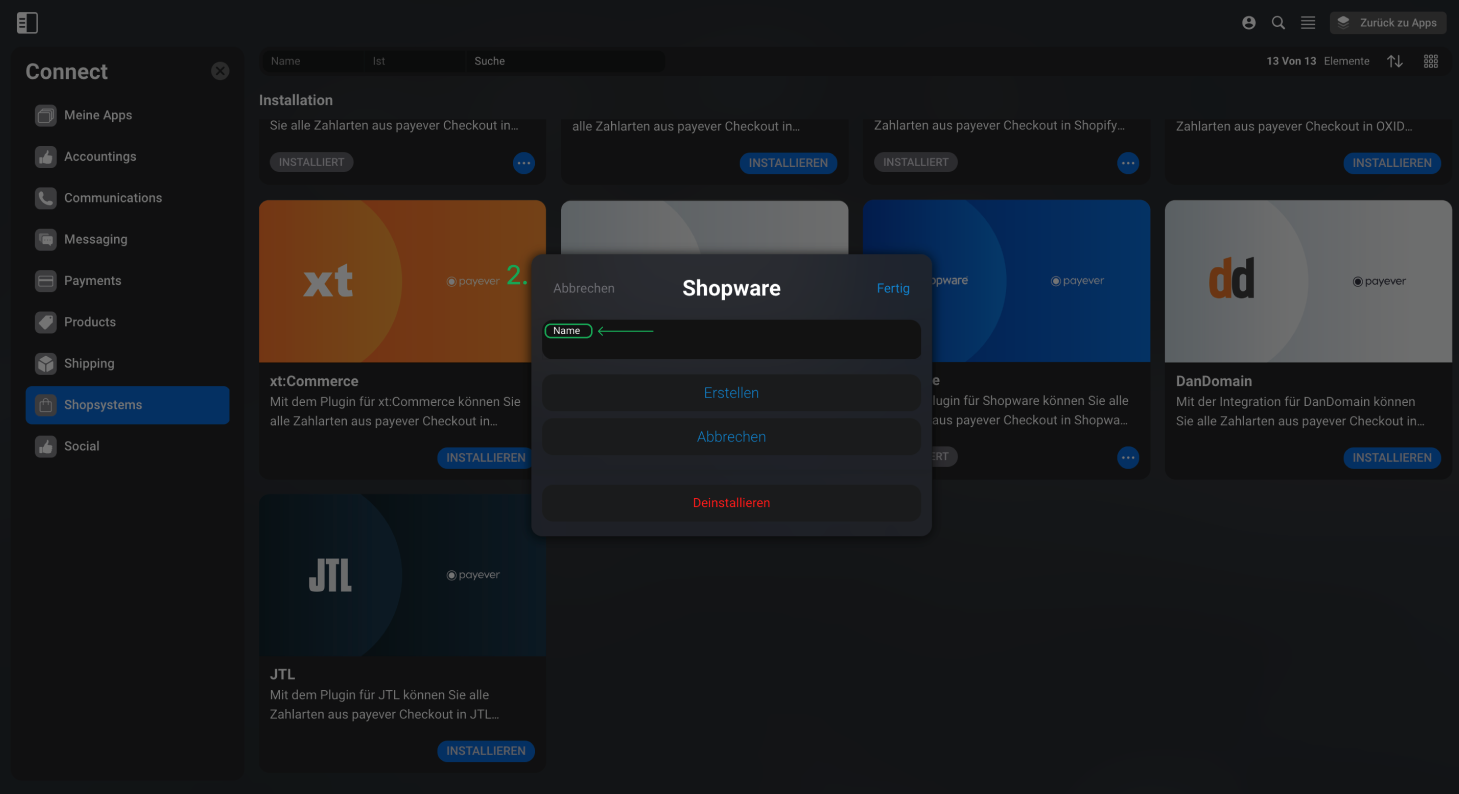Click the xt:Commerce title text
Screen dimensions: 1459x794
click(x=314, y=381)
